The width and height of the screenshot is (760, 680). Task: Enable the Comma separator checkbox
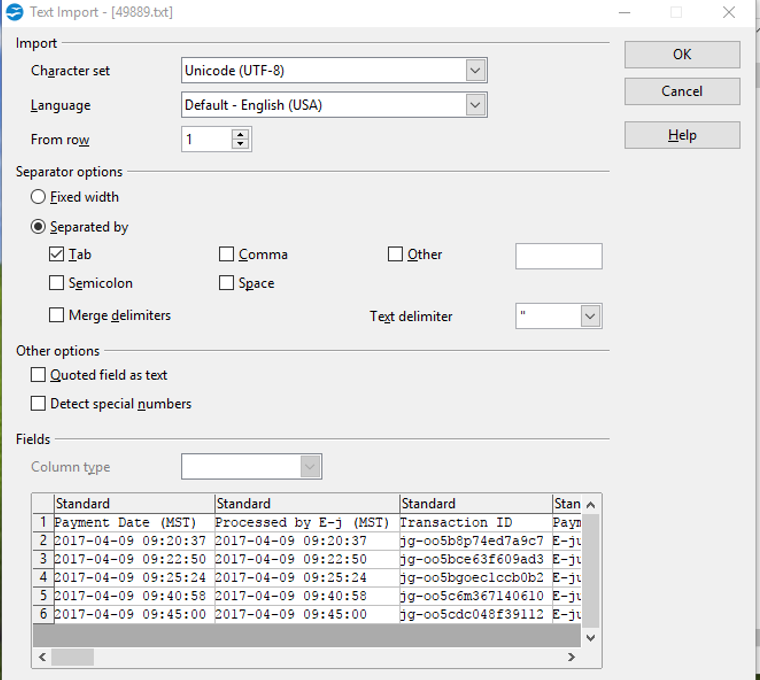point(227,255)
